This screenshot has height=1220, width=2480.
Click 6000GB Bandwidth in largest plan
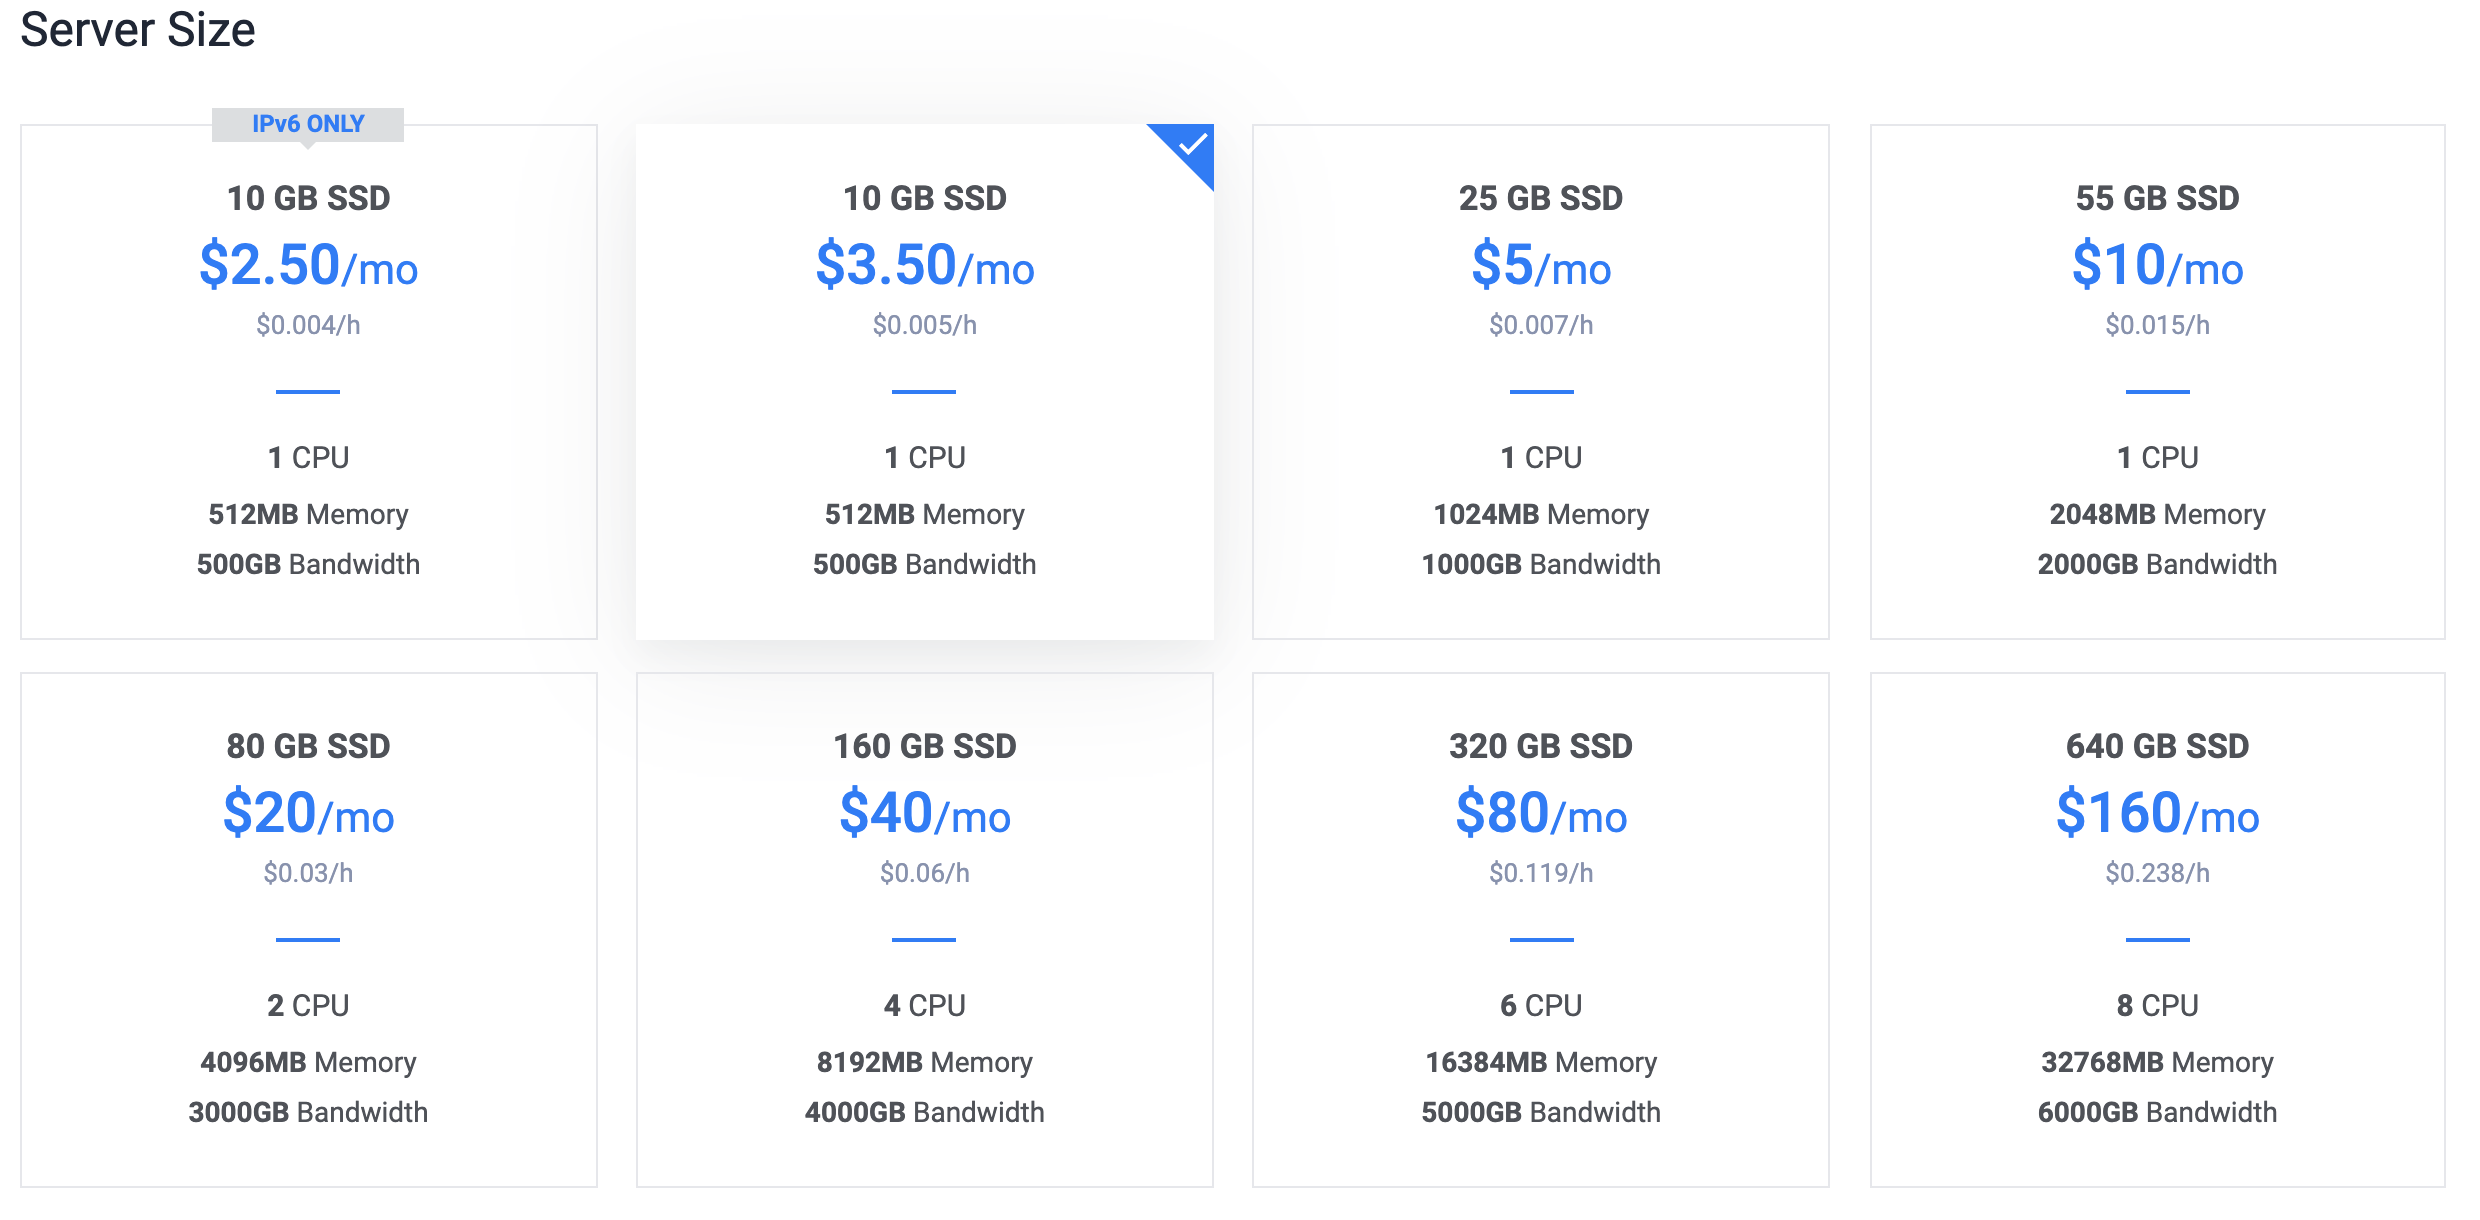click(2158, 1112)
